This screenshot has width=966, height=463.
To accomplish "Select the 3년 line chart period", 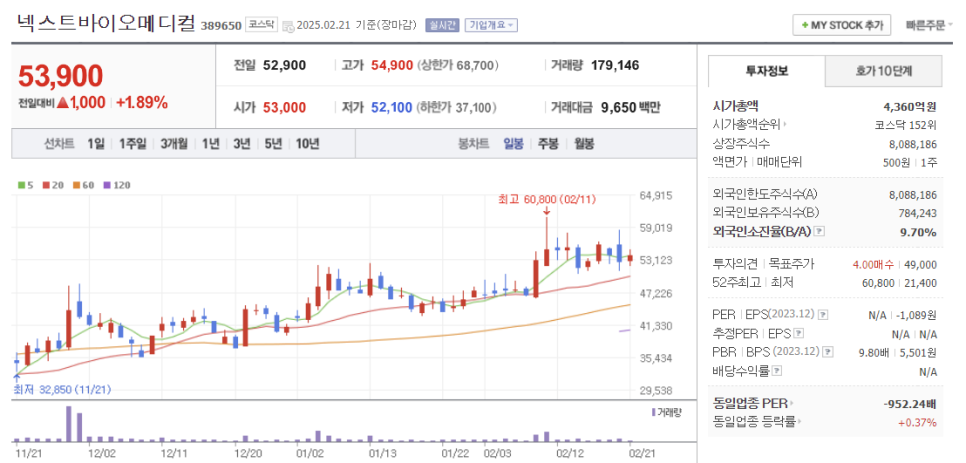I will pos(242,144).
